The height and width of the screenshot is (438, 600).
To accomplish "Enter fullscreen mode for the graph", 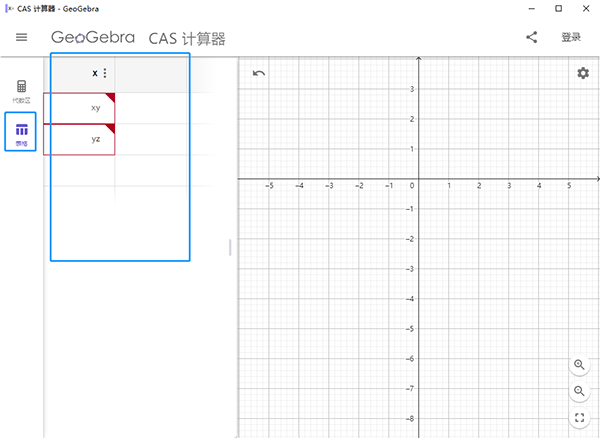I will tap(580, 418).
